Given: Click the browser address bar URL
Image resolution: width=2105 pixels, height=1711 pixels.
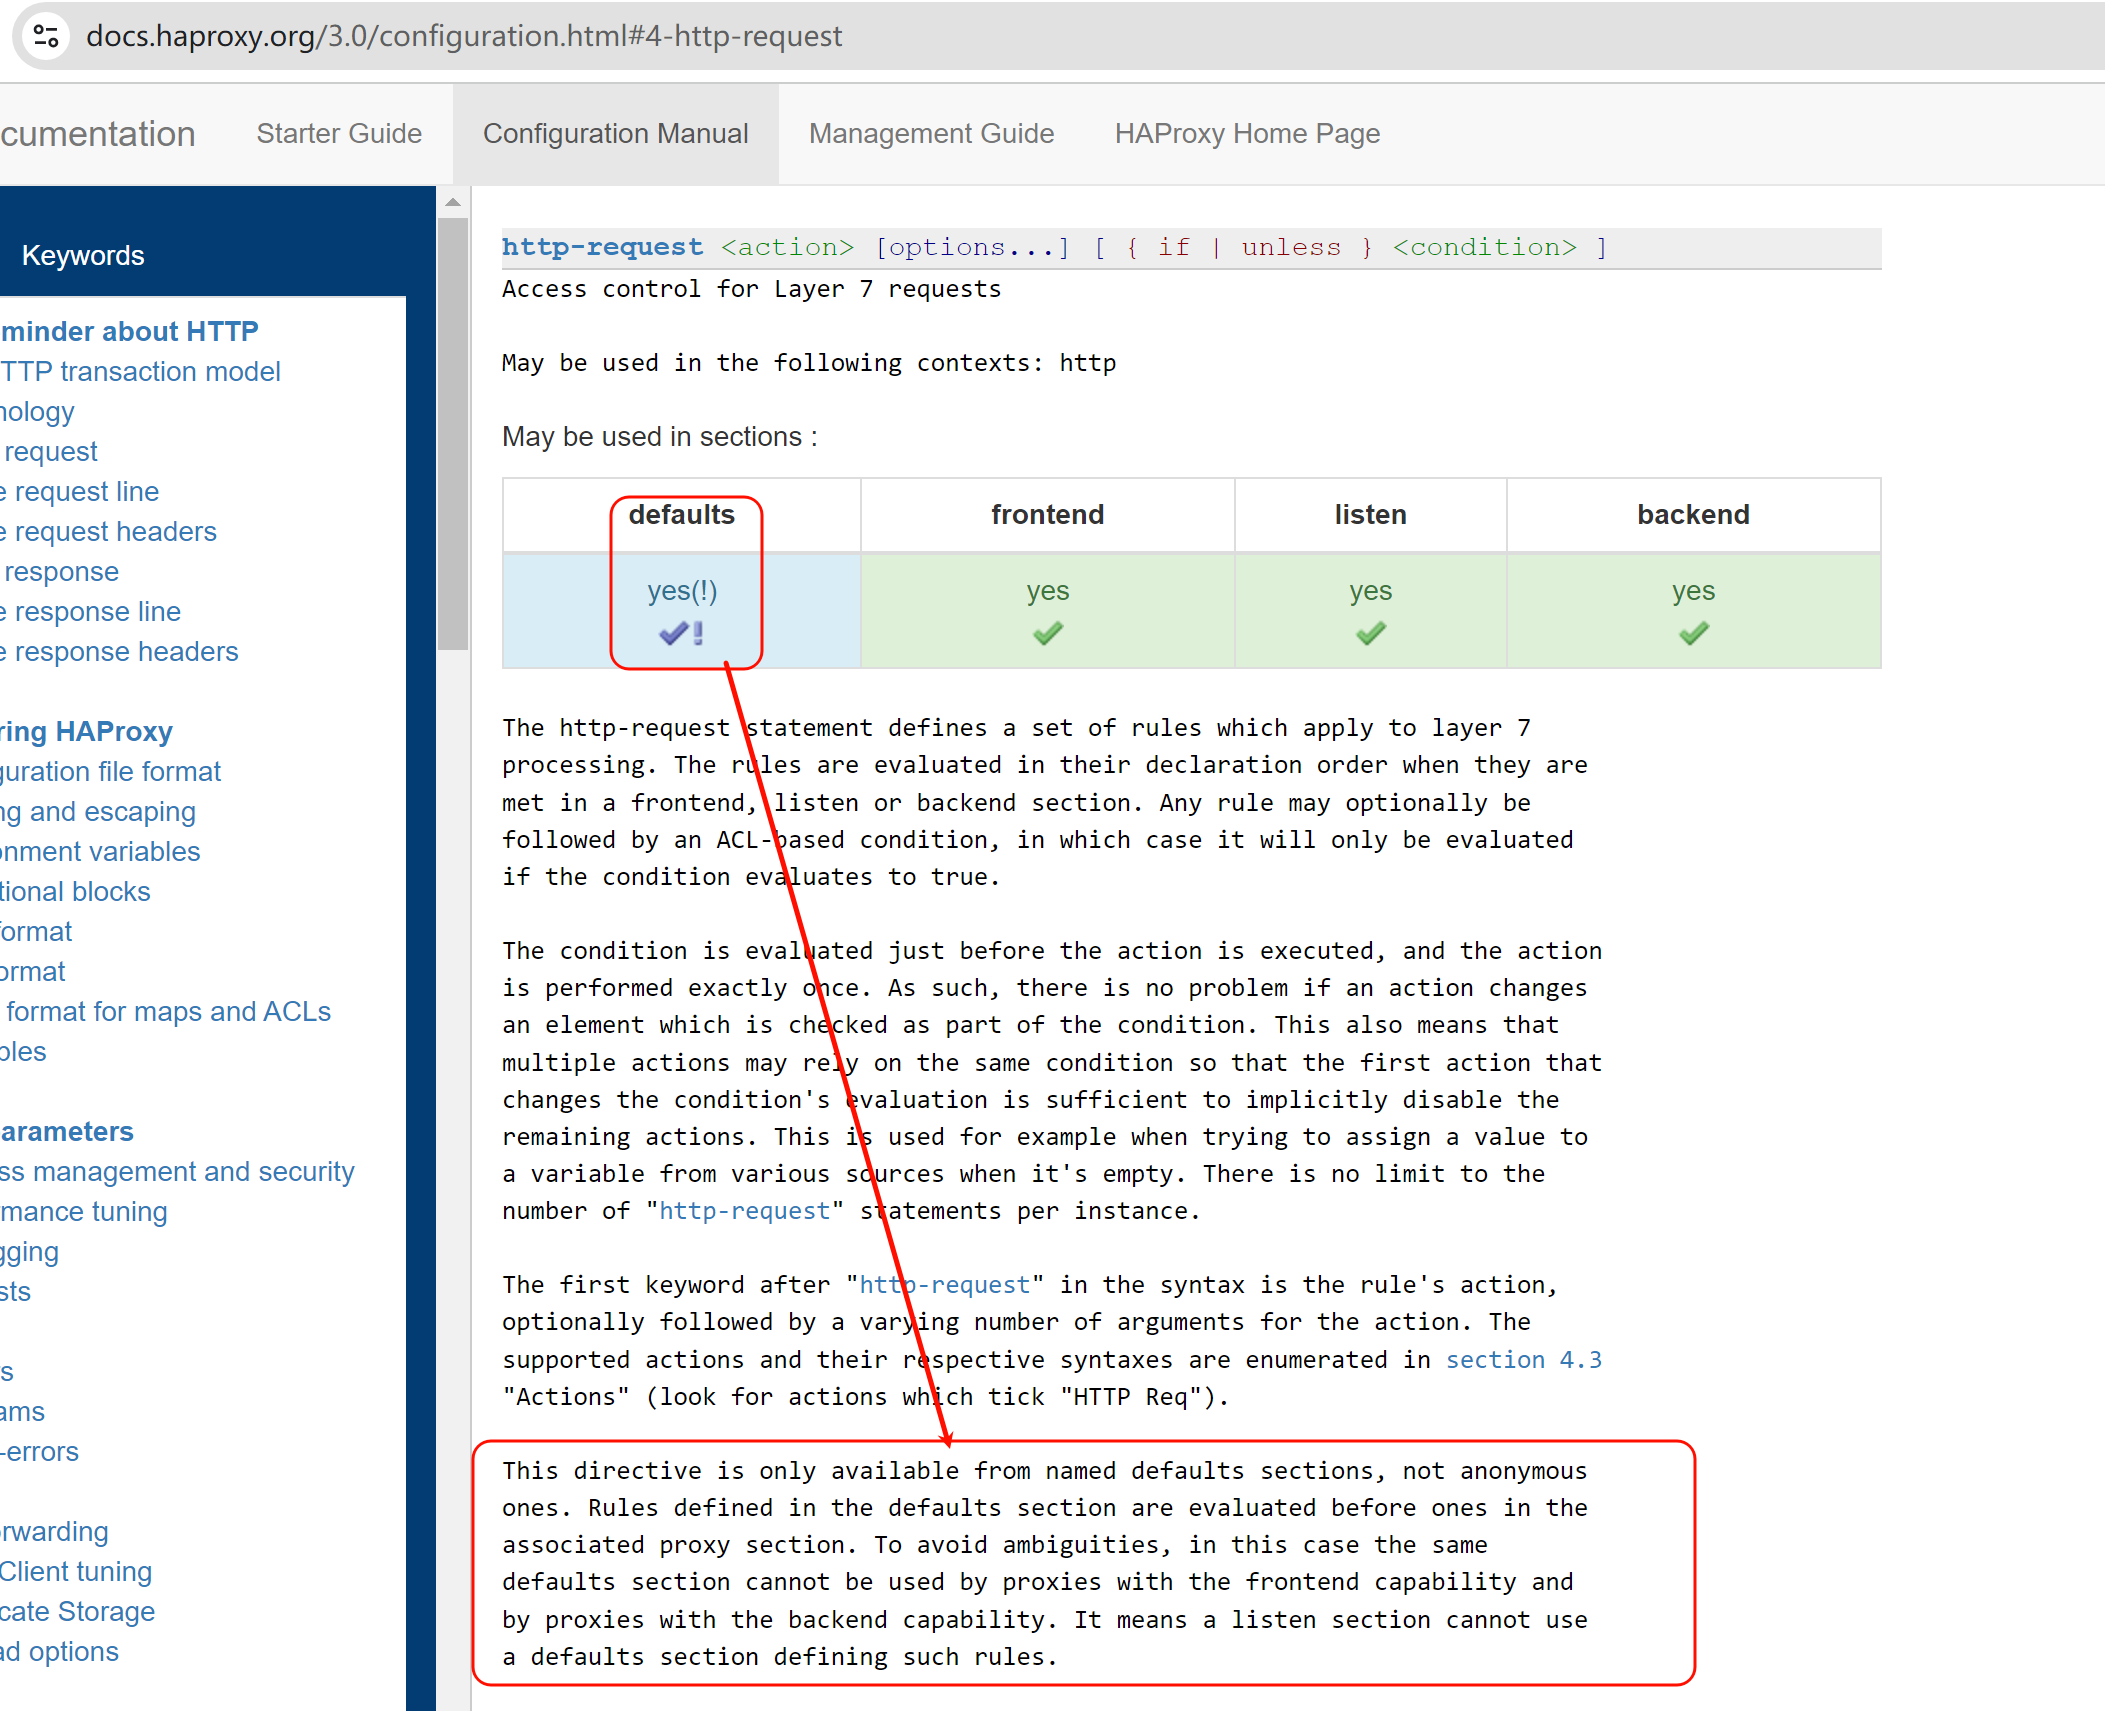Looking at the screenshot, I should (464, 37).
